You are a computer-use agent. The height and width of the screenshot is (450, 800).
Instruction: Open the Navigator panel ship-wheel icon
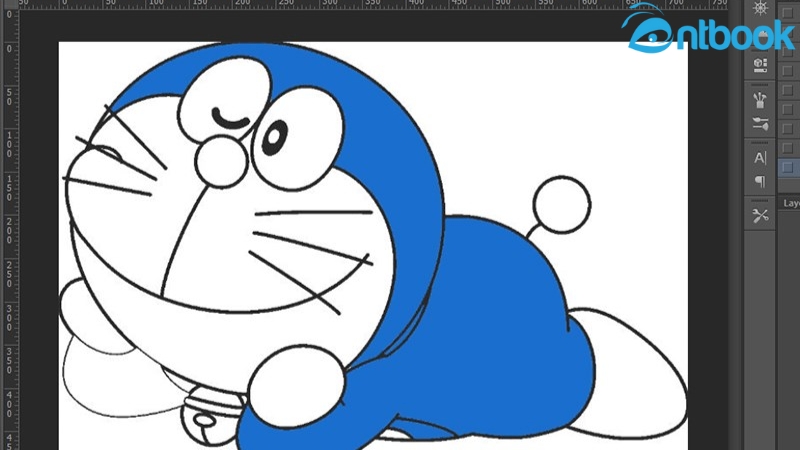click(760, 8)
